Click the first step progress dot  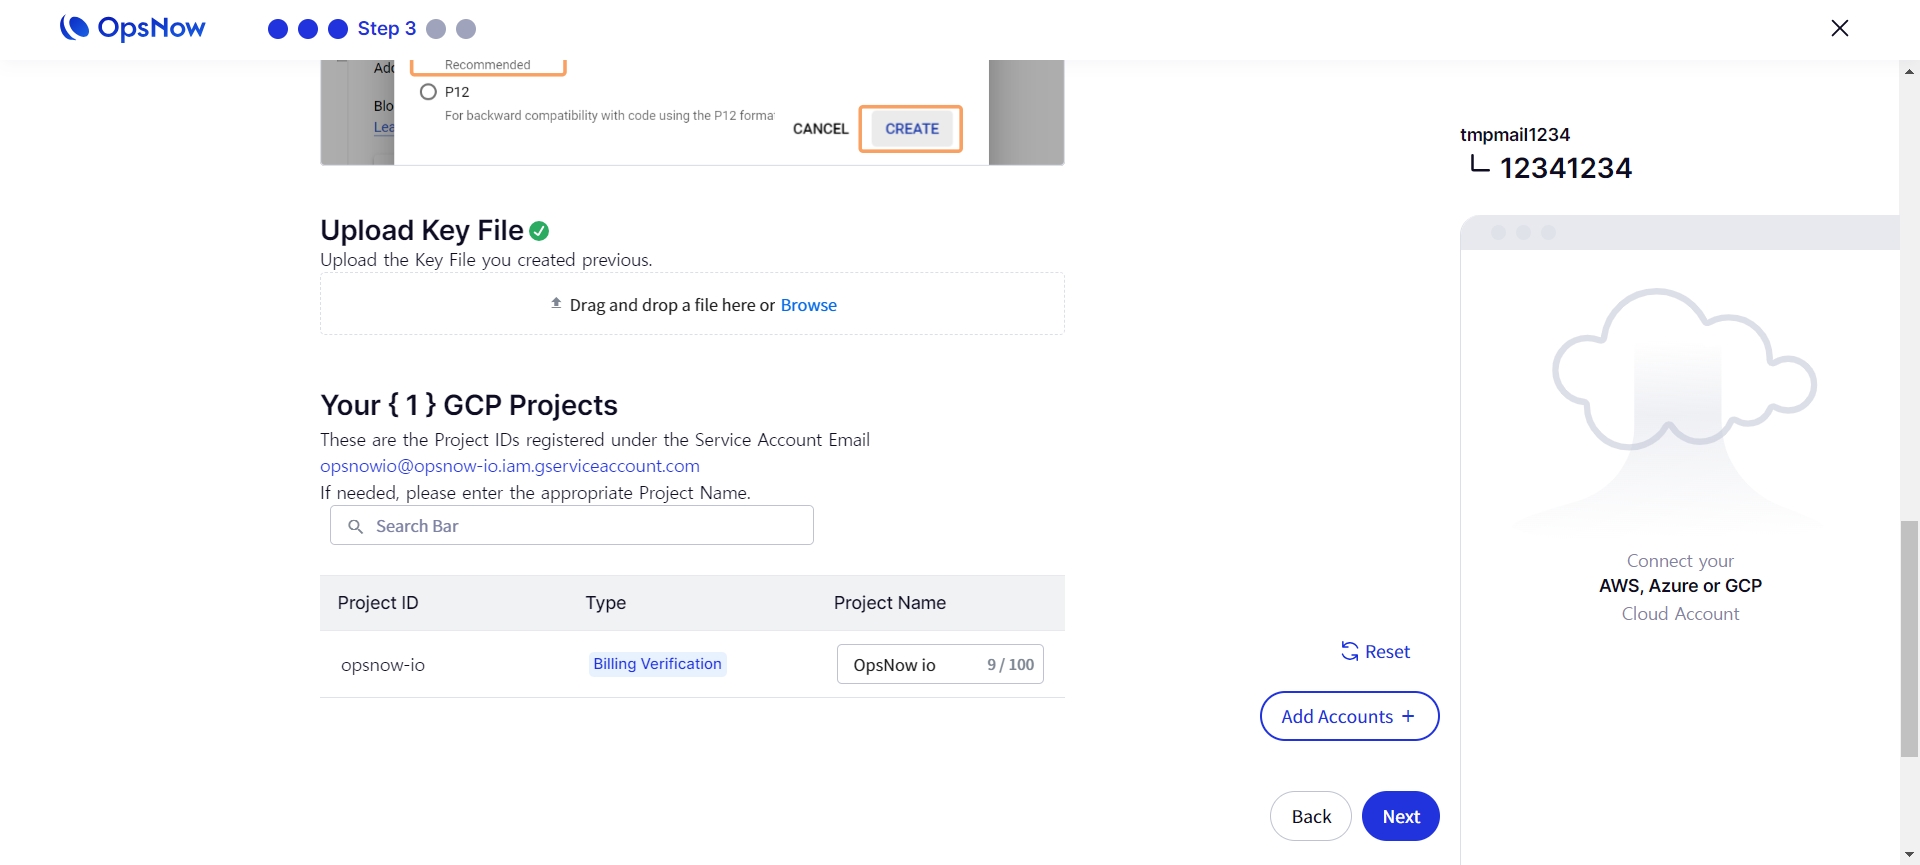coord(278,29)
